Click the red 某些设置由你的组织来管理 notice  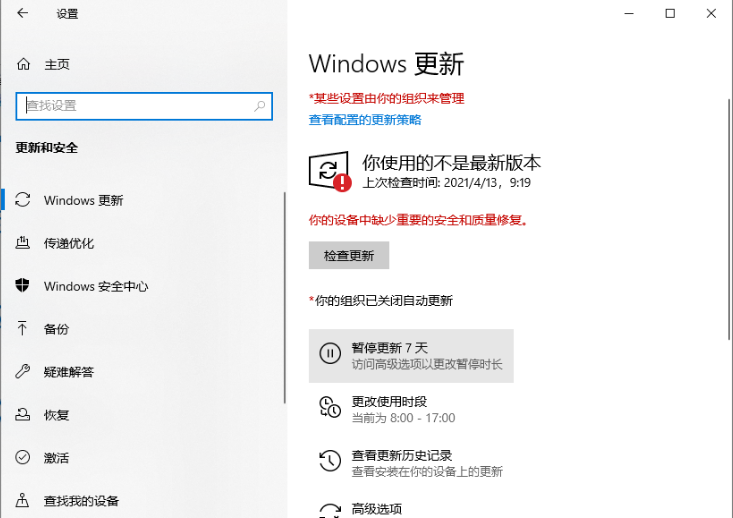point(386,99)
